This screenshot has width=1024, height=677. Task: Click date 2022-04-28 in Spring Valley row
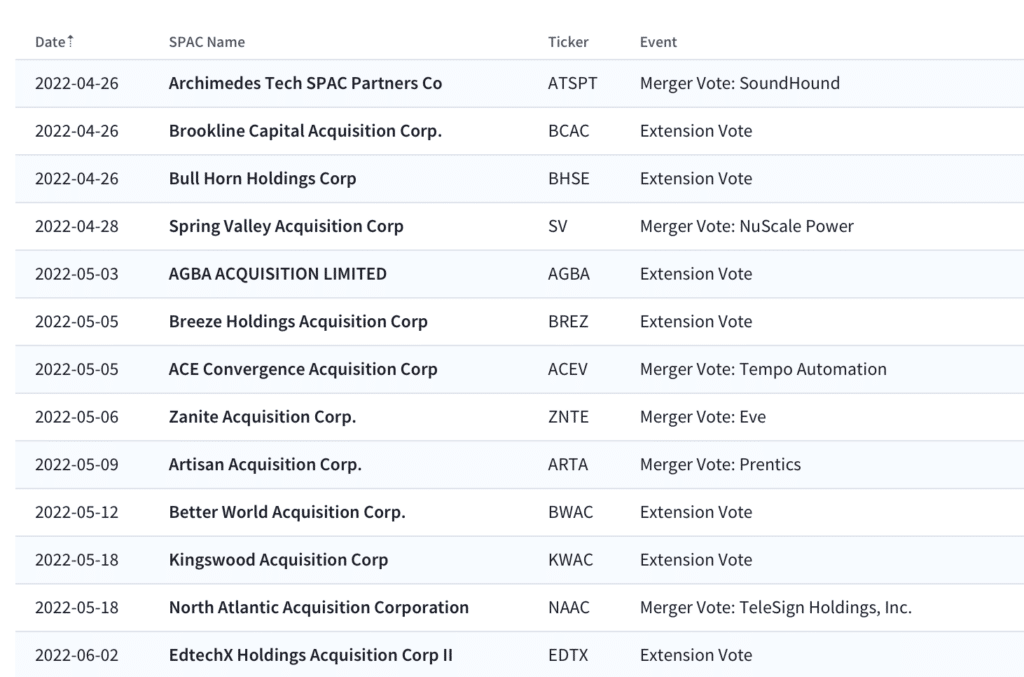point(77,227)
